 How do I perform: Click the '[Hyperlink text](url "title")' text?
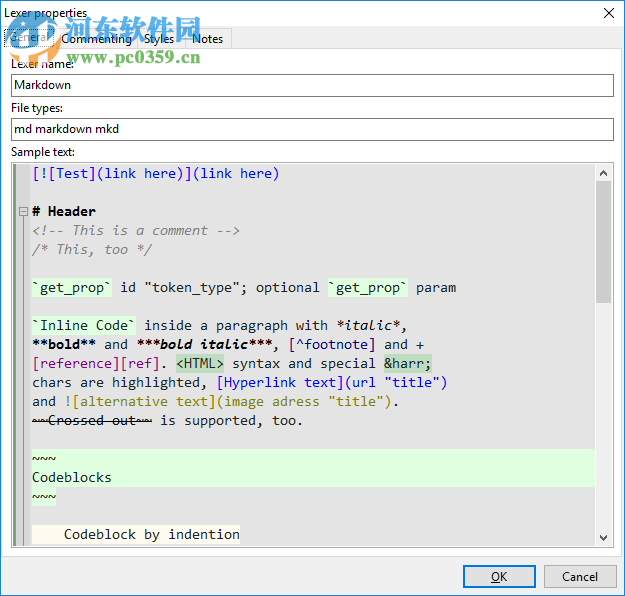point(332,383)
